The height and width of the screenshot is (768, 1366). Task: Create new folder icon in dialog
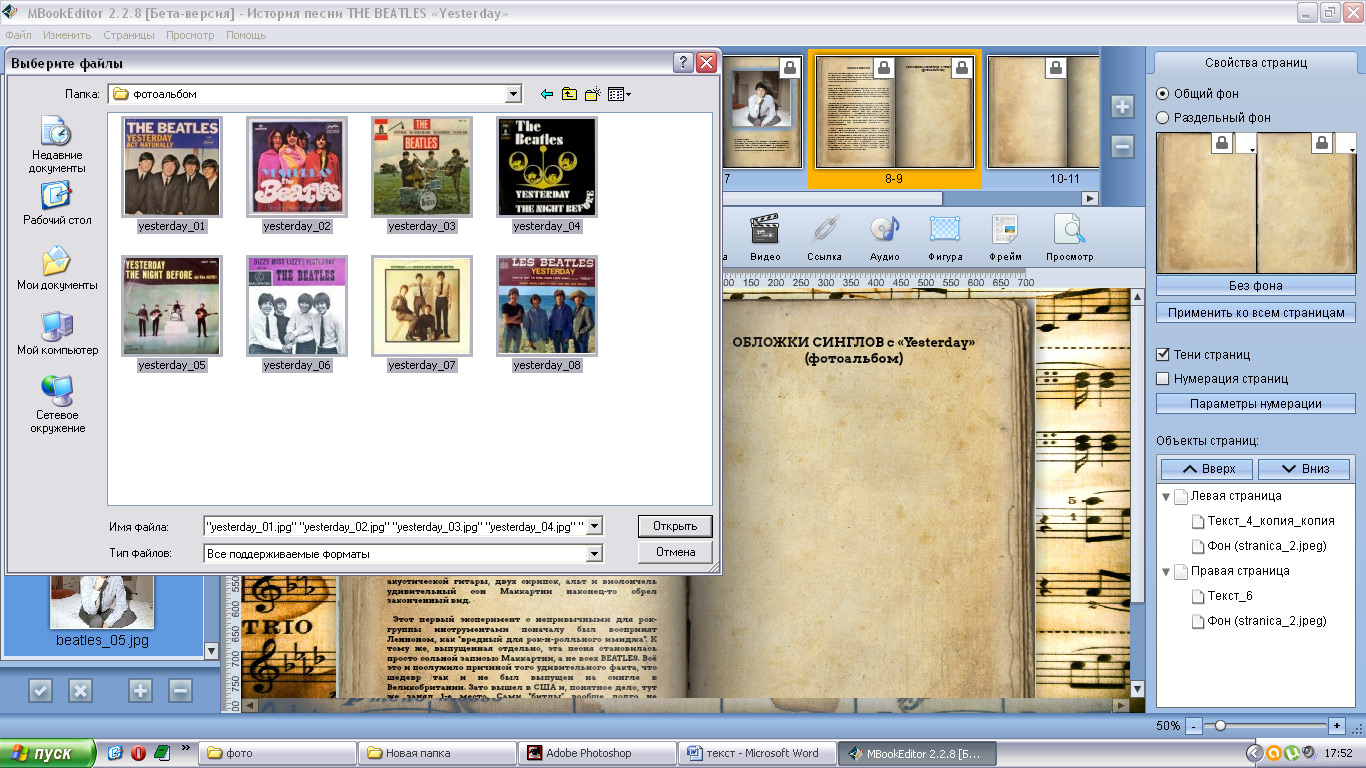pyautogui.click(x=592, y=94)
